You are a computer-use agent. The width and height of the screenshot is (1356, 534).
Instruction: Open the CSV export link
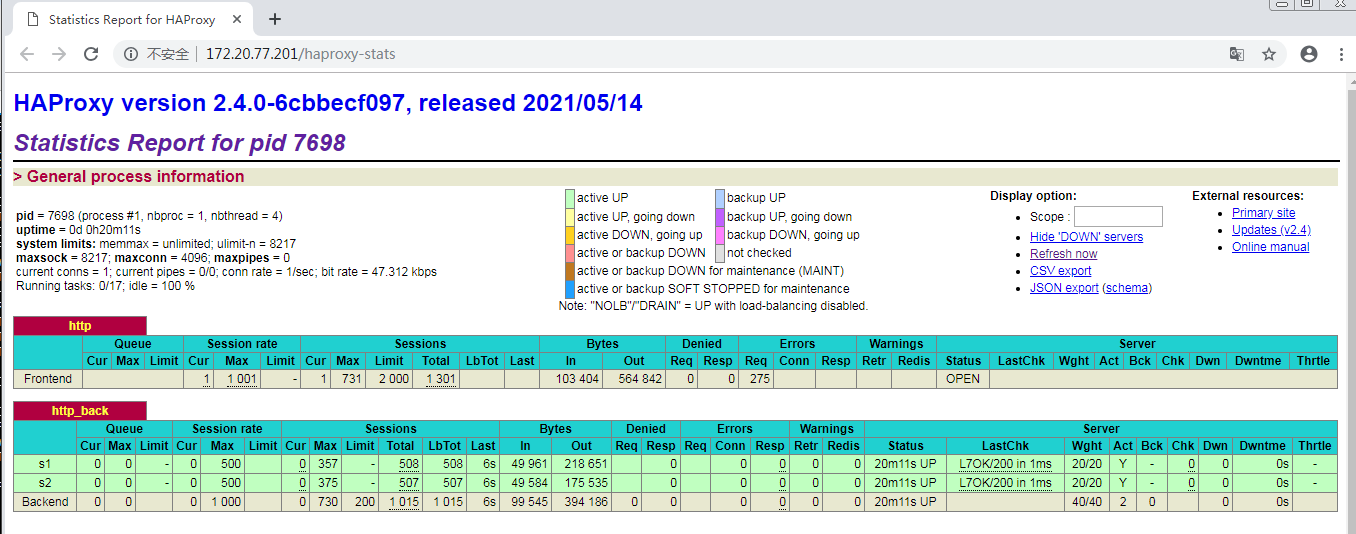(x=1060, y=271)
